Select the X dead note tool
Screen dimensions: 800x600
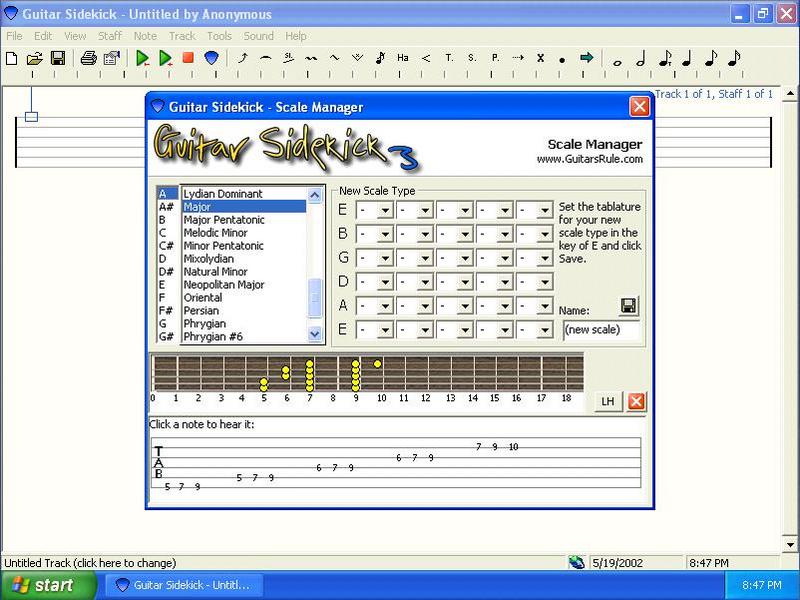pos(540,58)
